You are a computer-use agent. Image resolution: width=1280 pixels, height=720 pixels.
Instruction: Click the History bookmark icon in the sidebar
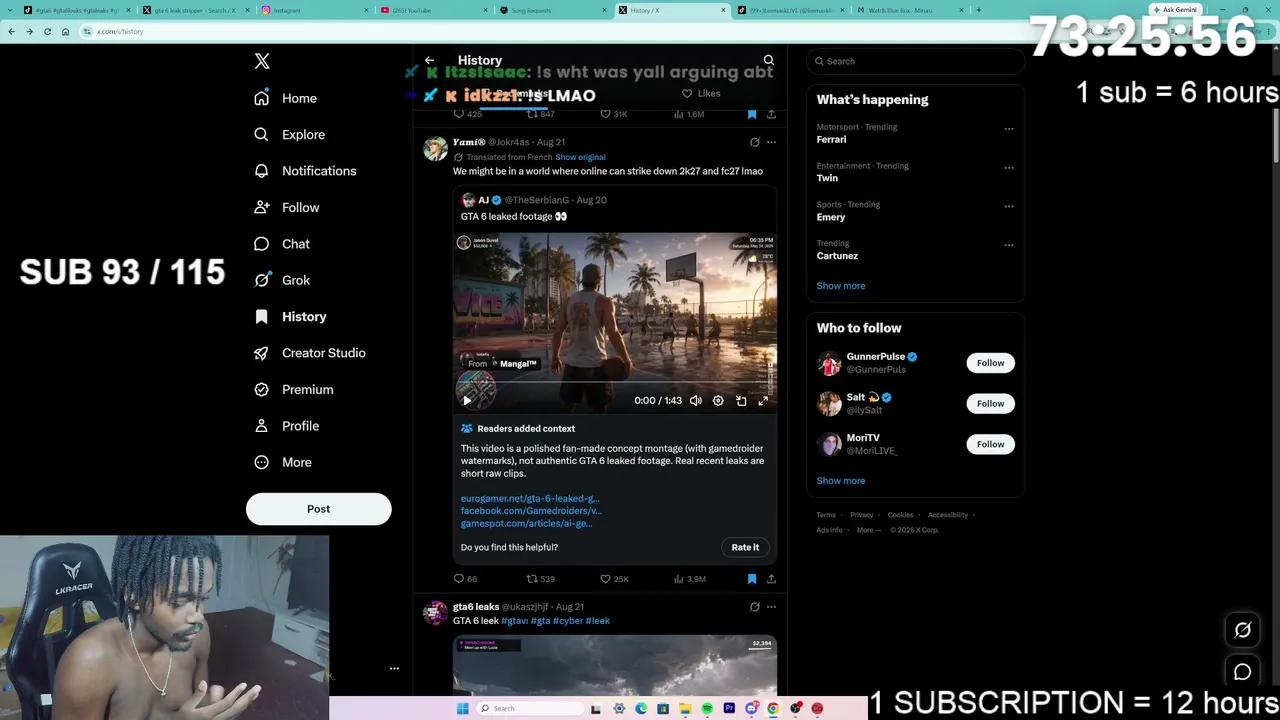(x=261, y=316)
